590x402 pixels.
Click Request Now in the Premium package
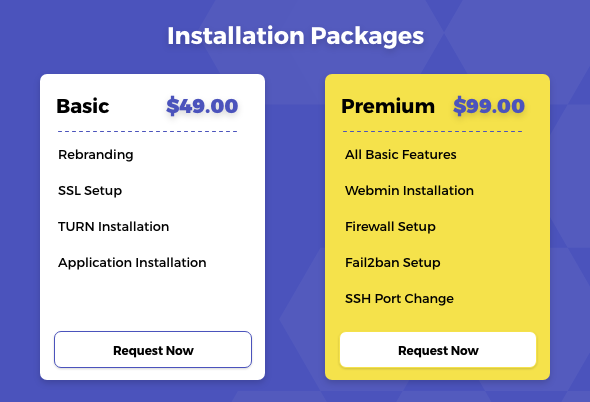[x=438, y=350]
